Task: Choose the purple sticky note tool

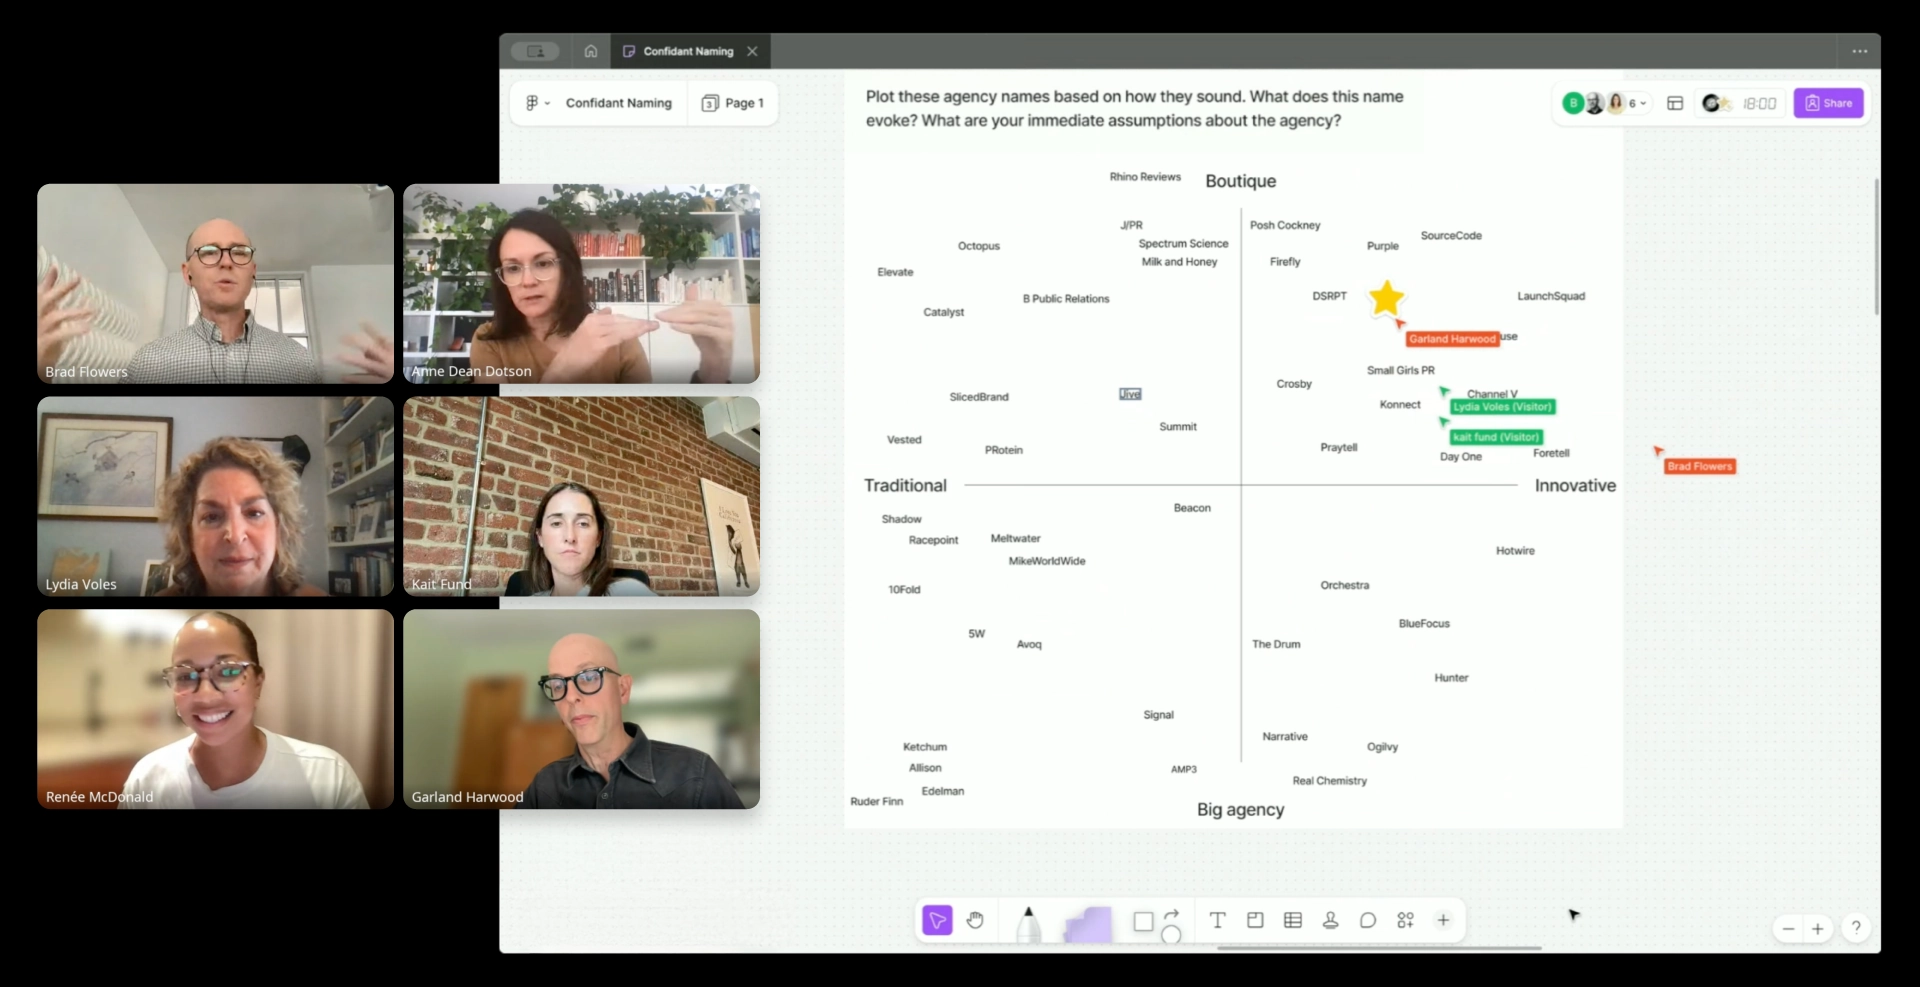Action: pyautogui.click(x=1087, y=924)
